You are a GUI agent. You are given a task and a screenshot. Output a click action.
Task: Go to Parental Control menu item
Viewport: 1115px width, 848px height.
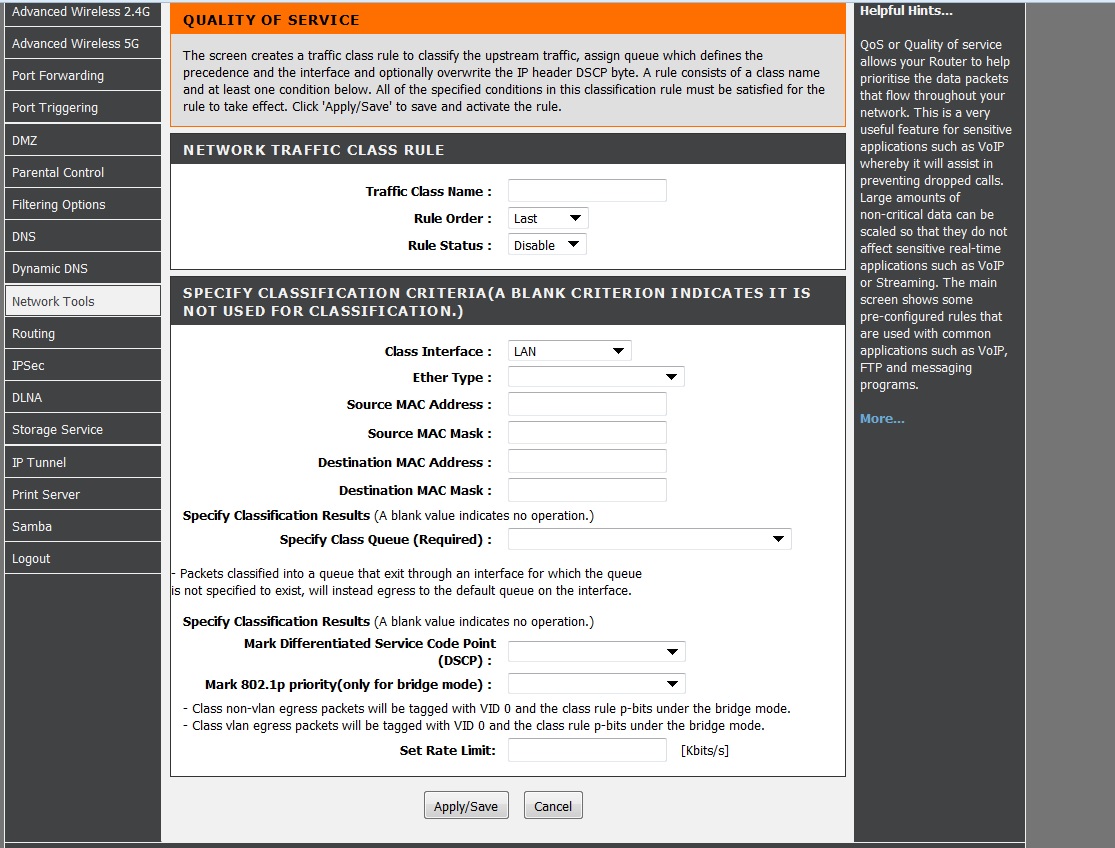pyautogui.click(x=82, y=172)
